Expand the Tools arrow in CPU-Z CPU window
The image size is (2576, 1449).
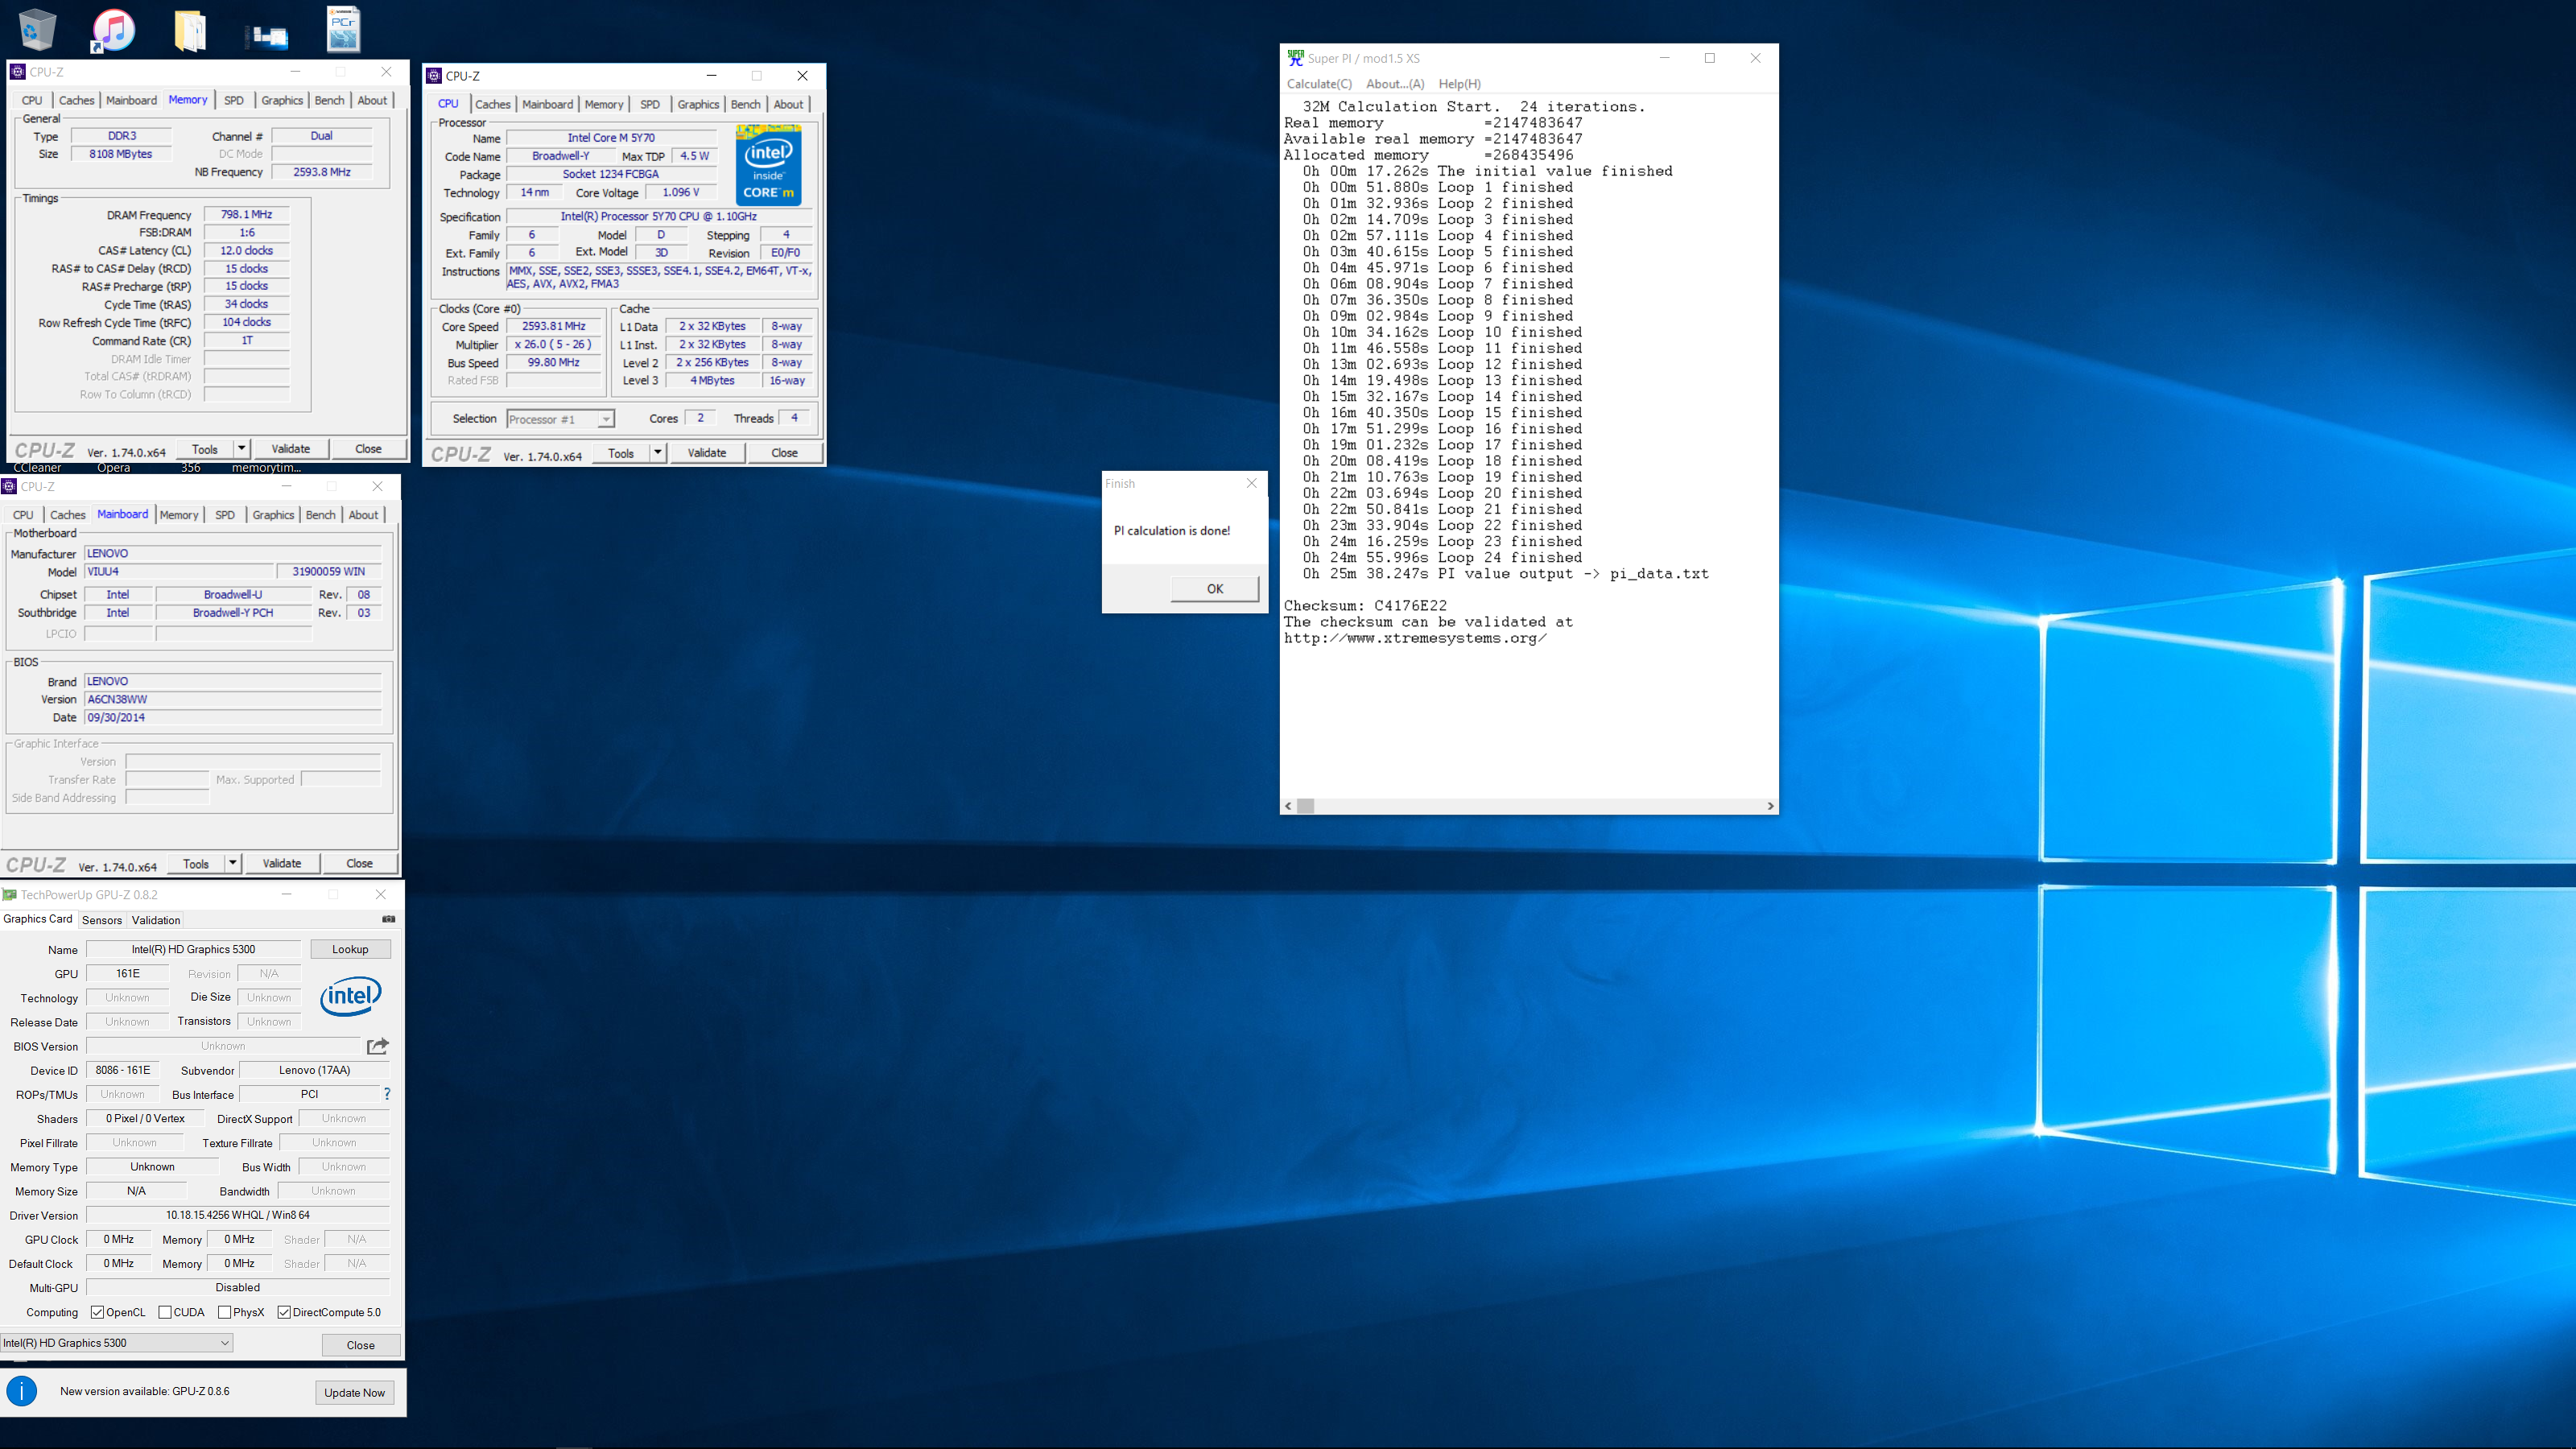pyautogui.click(x=658, y=453)
